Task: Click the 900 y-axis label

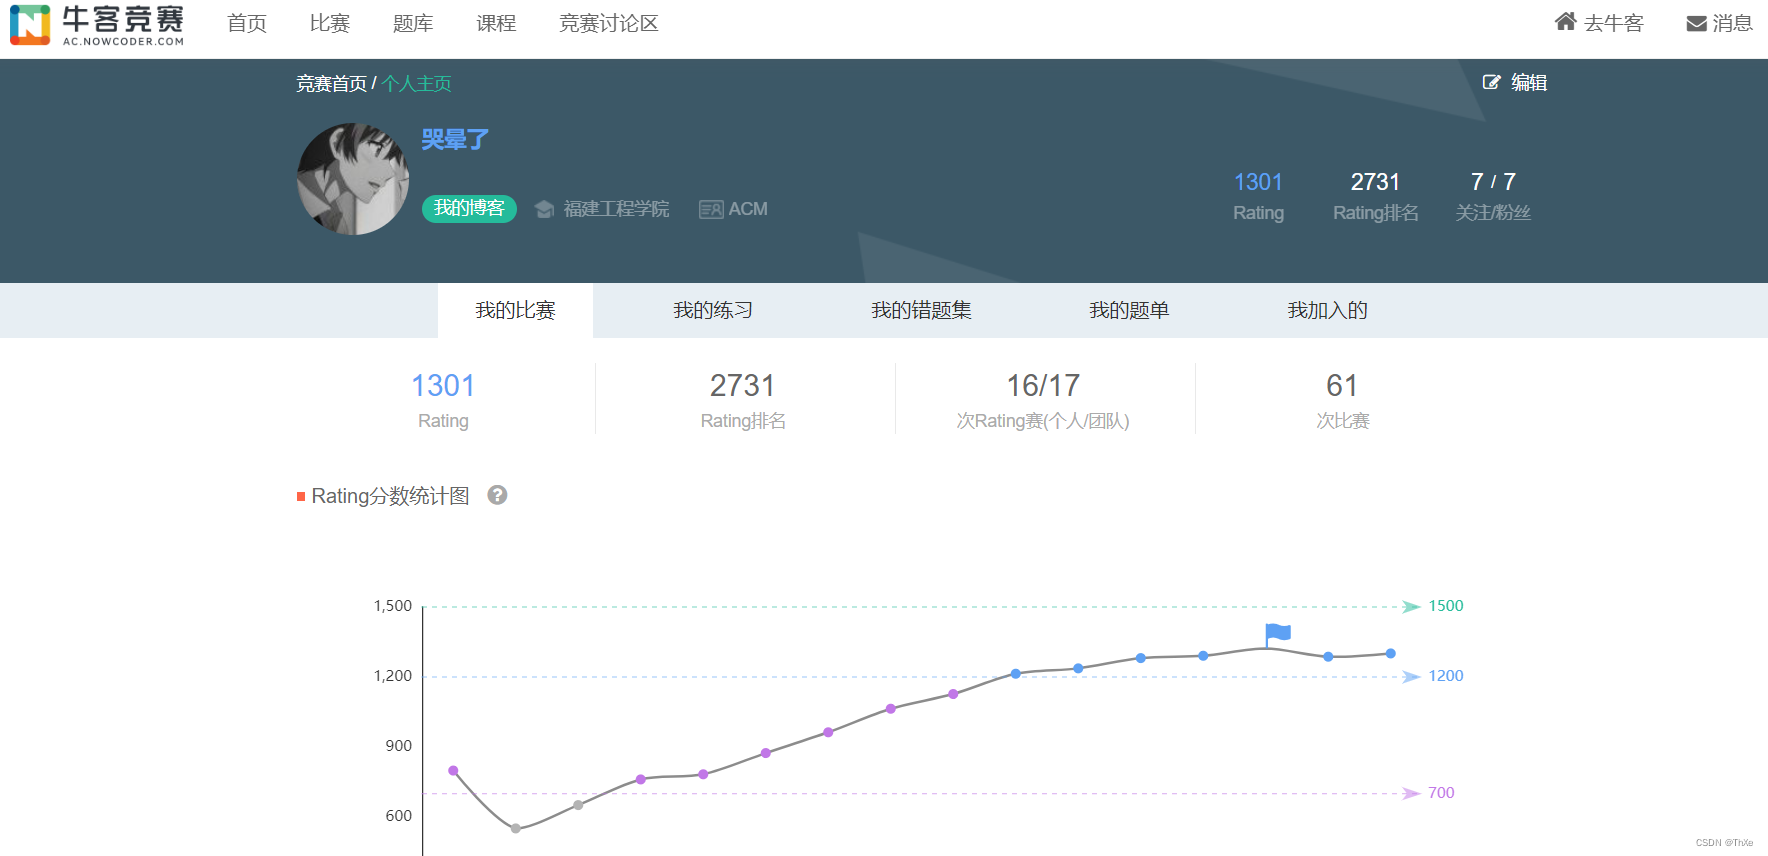Action: pyautogui.click(x=399, y=746)
